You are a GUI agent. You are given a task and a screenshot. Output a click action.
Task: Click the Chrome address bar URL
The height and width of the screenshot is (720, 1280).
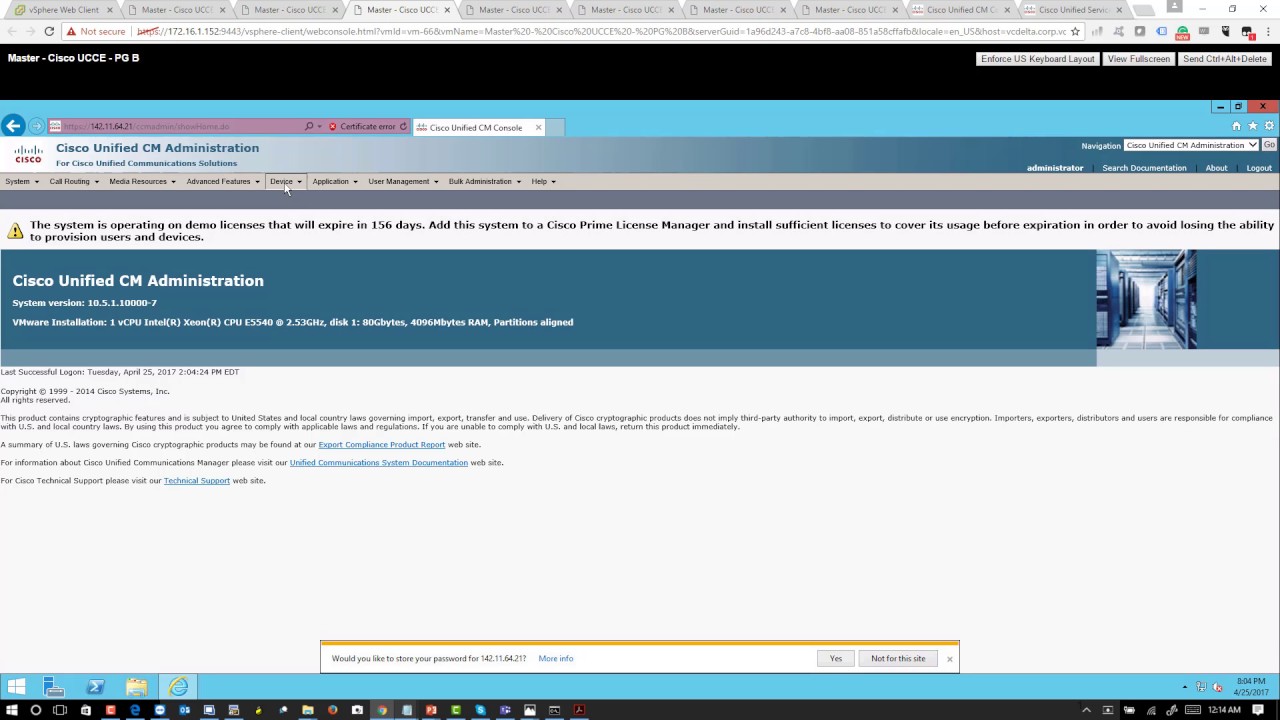click(x=600, y=31)
